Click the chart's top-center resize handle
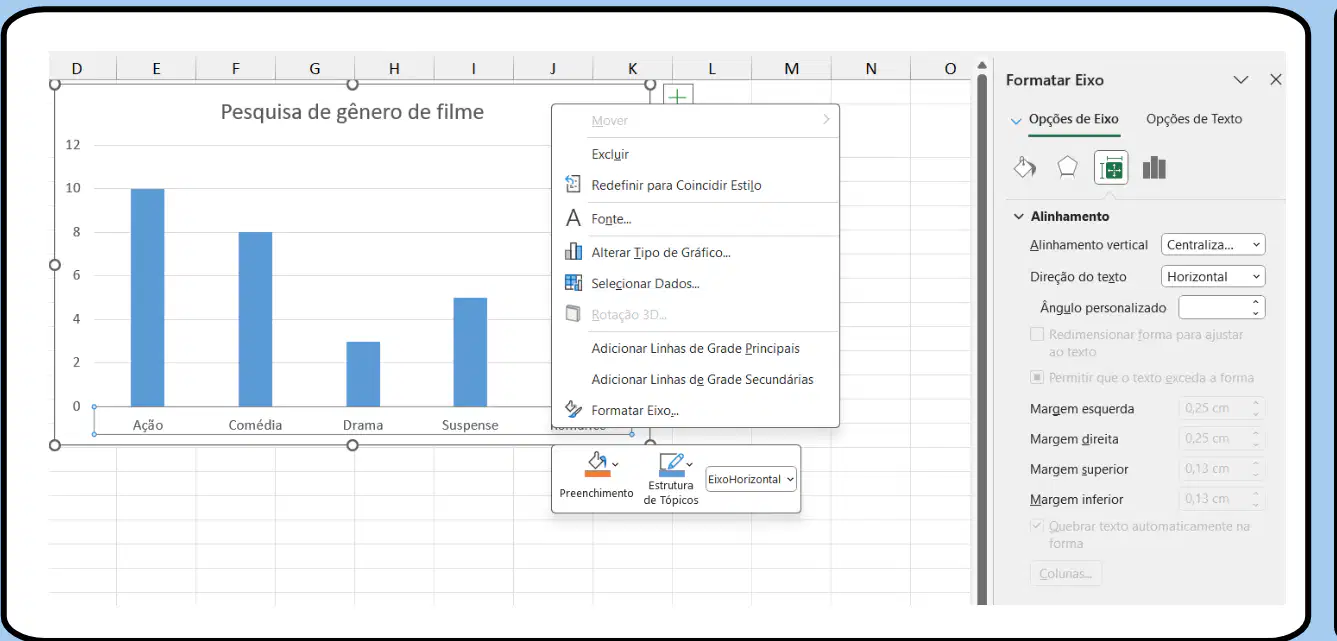The image size is (1337, 641). [x=352, y=85]
